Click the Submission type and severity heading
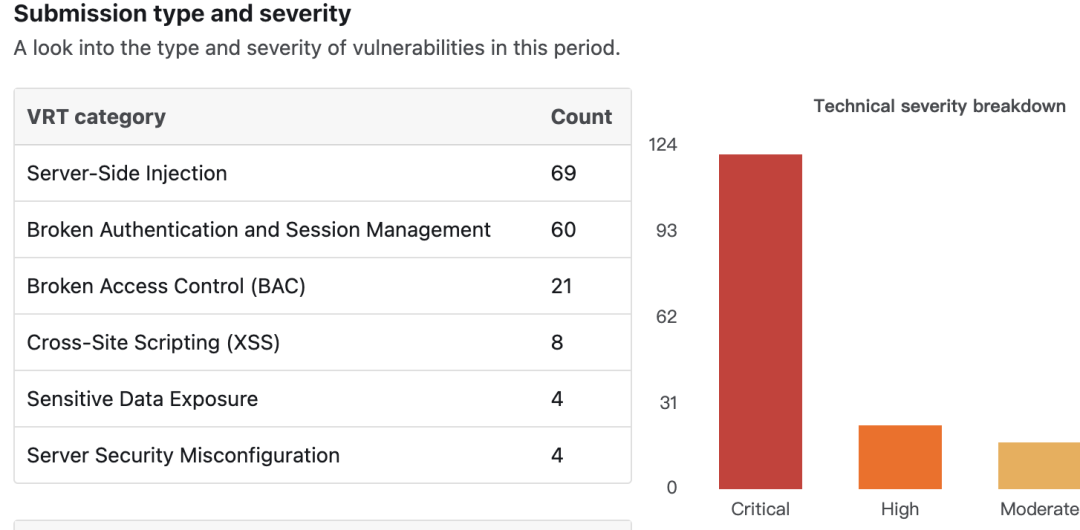This screenshot has width=1080, height=530. (182, 15)
